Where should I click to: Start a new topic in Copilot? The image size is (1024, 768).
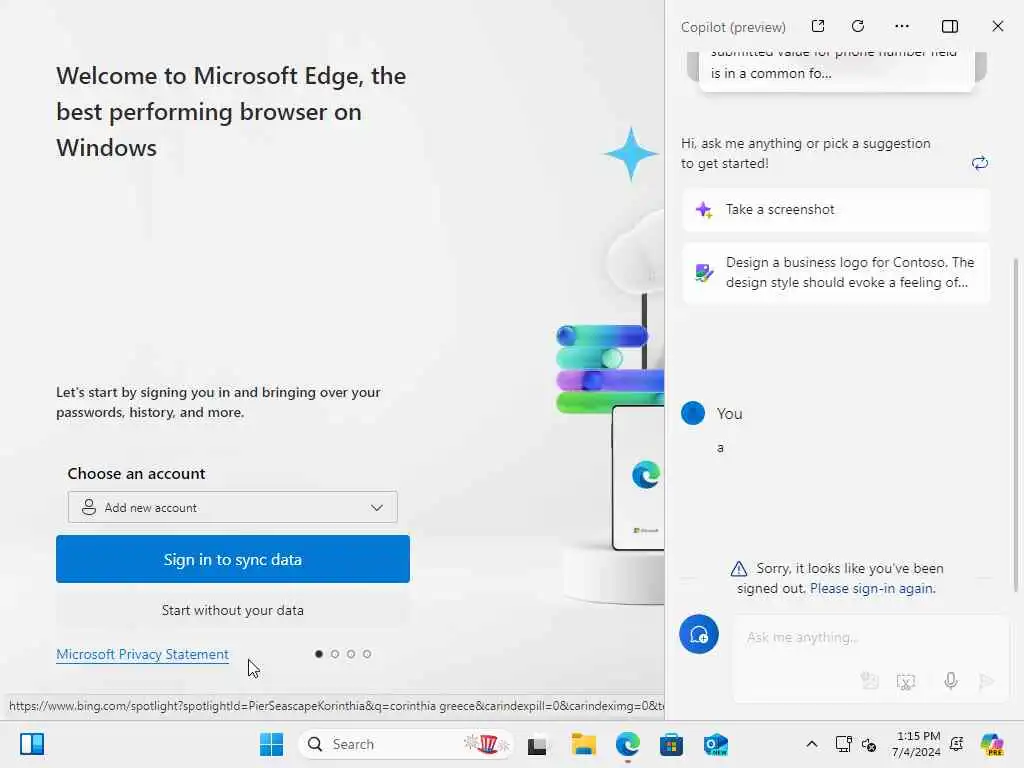[699, 634]
